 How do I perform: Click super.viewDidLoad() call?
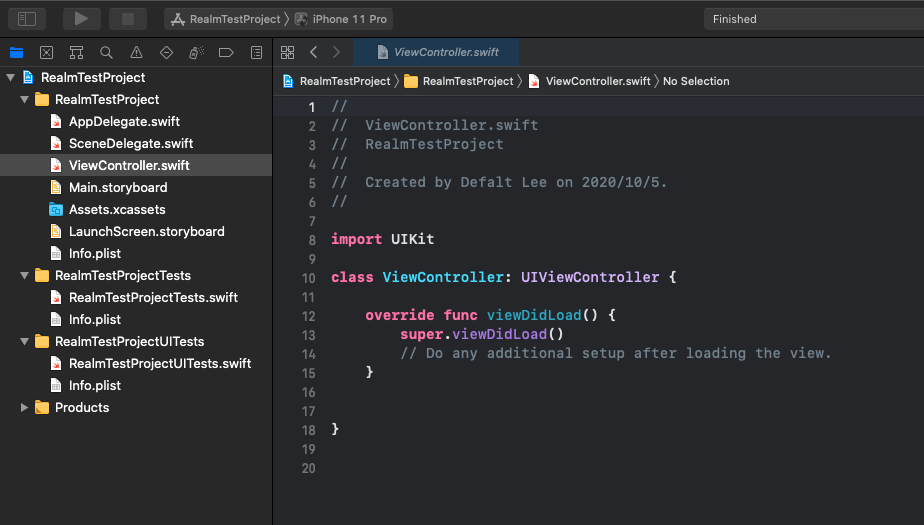(x=481, y=334)
